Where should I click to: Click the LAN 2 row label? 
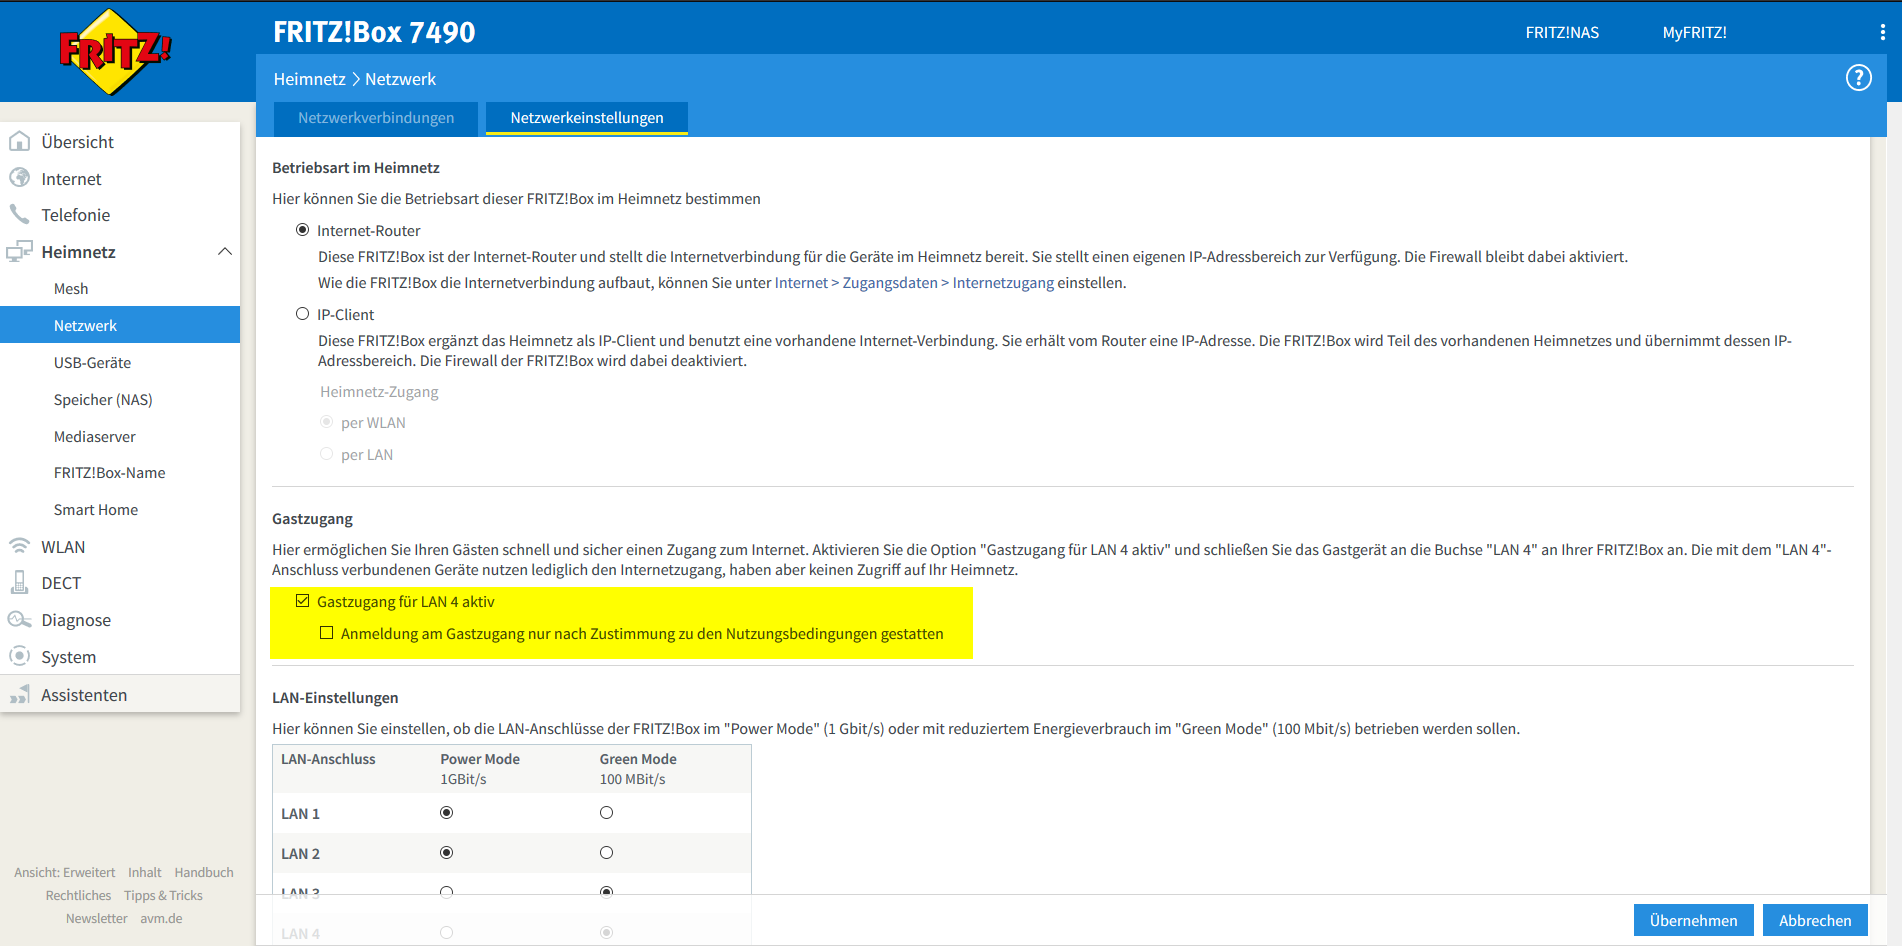click(x=300, y=854)
